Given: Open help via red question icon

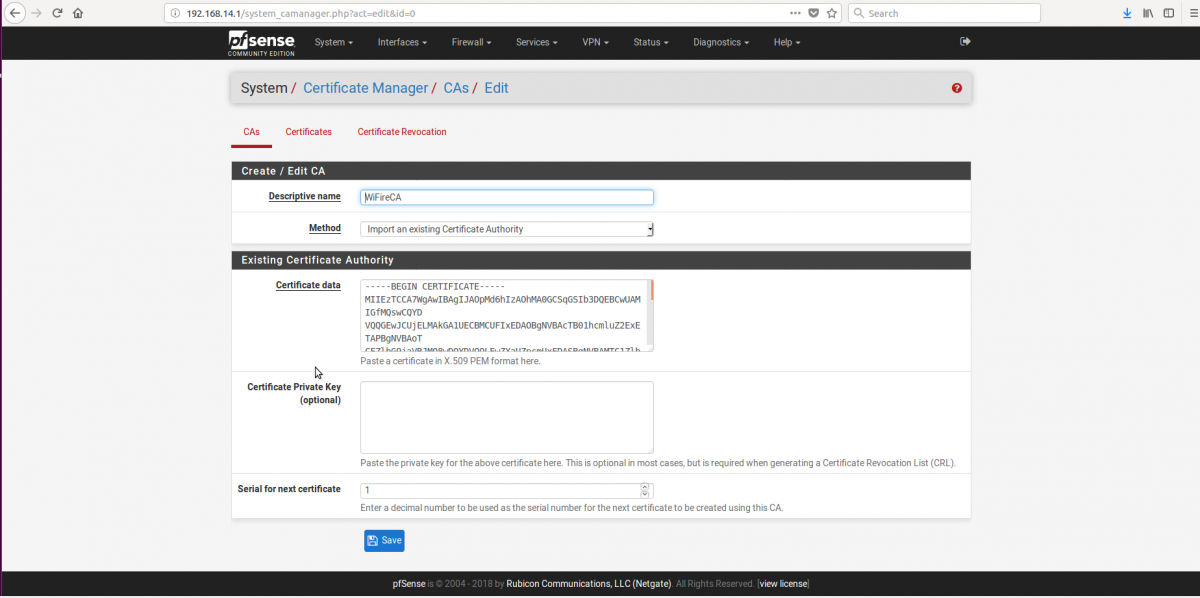Looking at the screenshot, I should tap(957, 88).
